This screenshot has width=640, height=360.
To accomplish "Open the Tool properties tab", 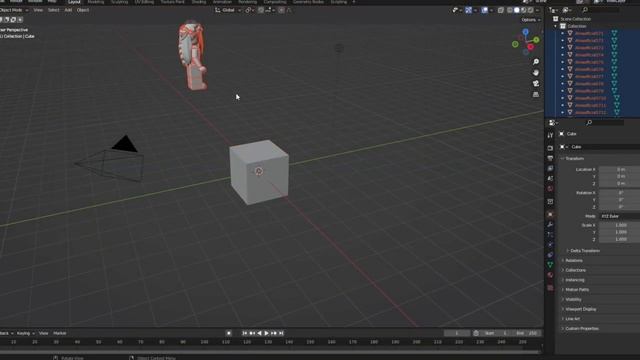I will (550, 135).
